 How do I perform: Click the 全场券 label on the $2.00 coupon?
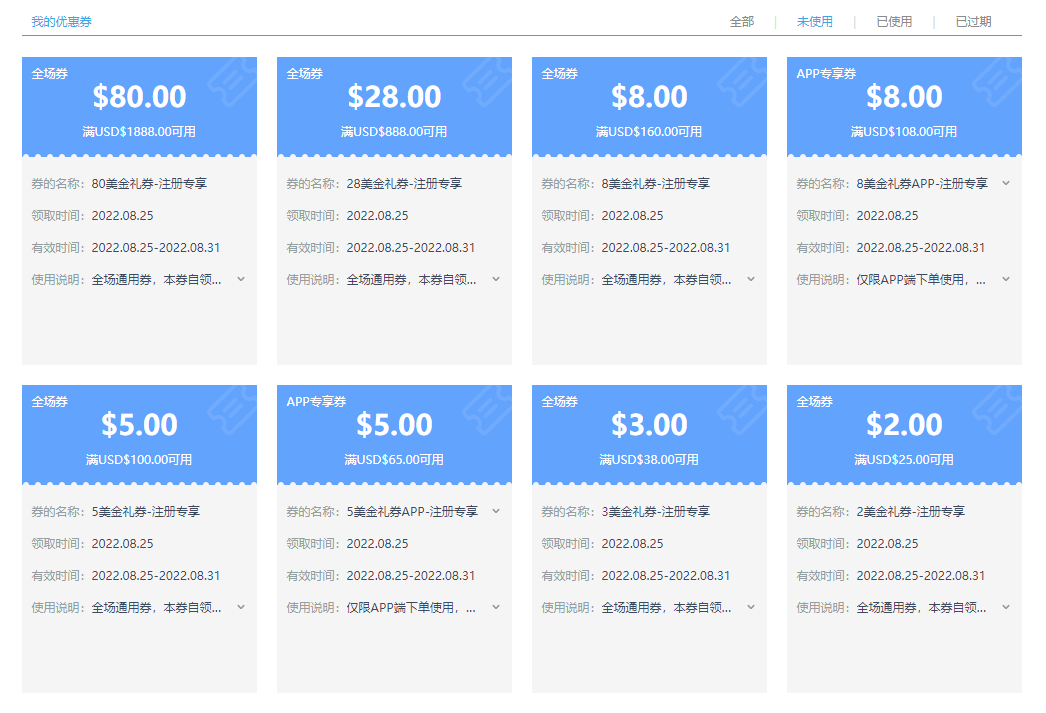[x=815, y=402]
